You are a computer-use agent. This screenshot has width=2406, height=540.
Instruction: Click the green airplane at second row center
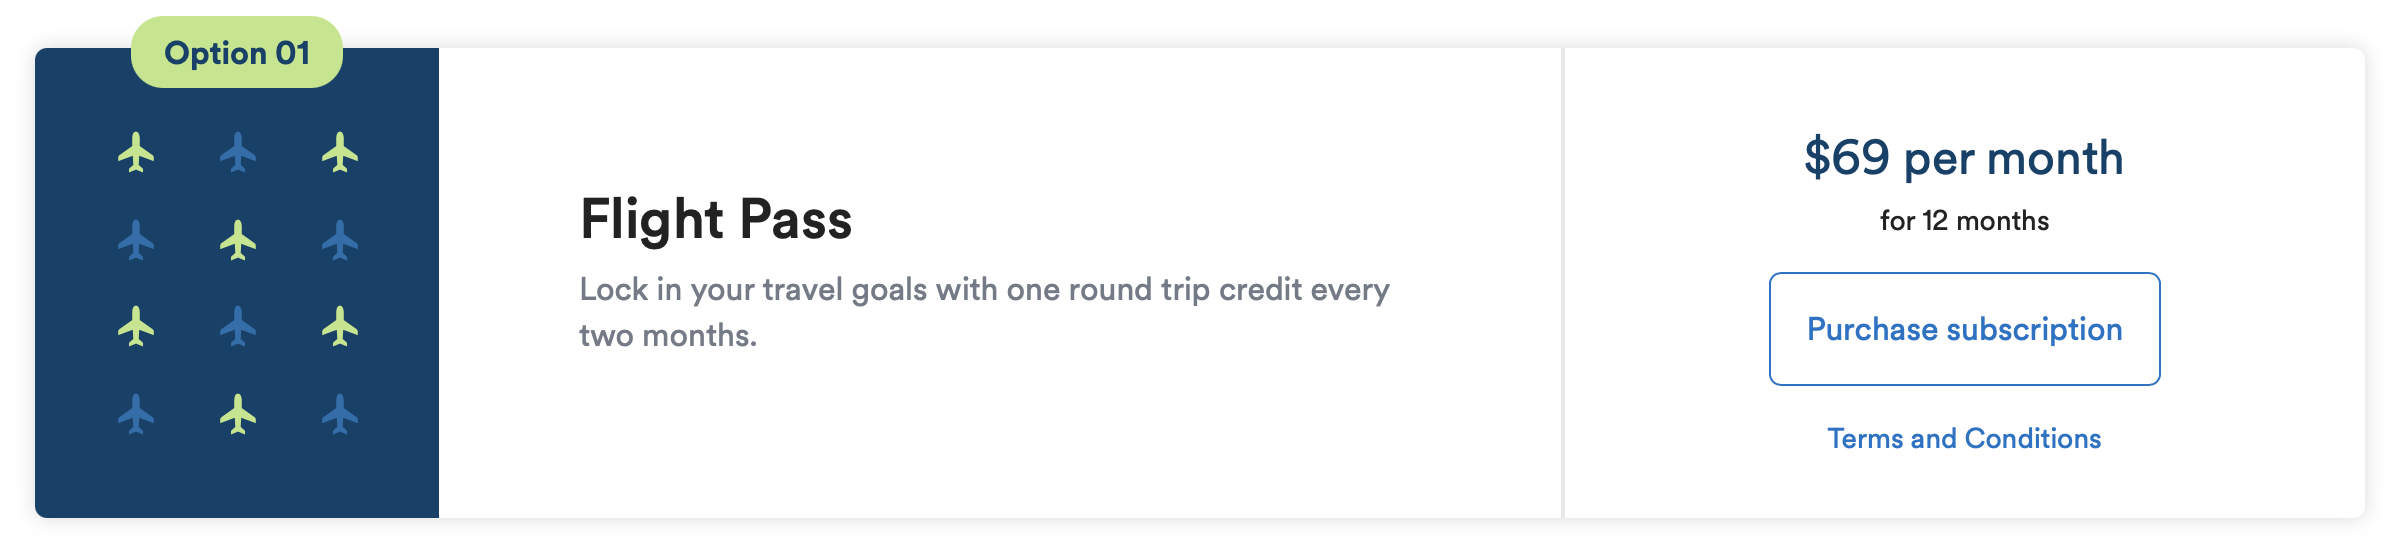[x=238, y=240]
